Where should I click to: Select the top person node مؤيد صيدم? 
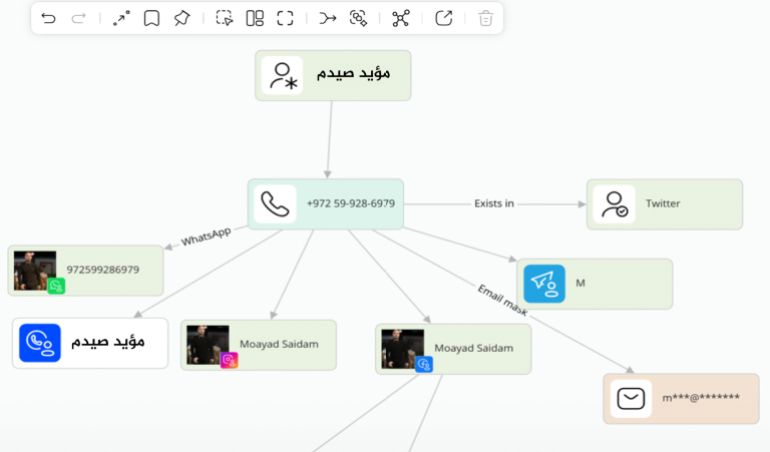pos(333,76)
